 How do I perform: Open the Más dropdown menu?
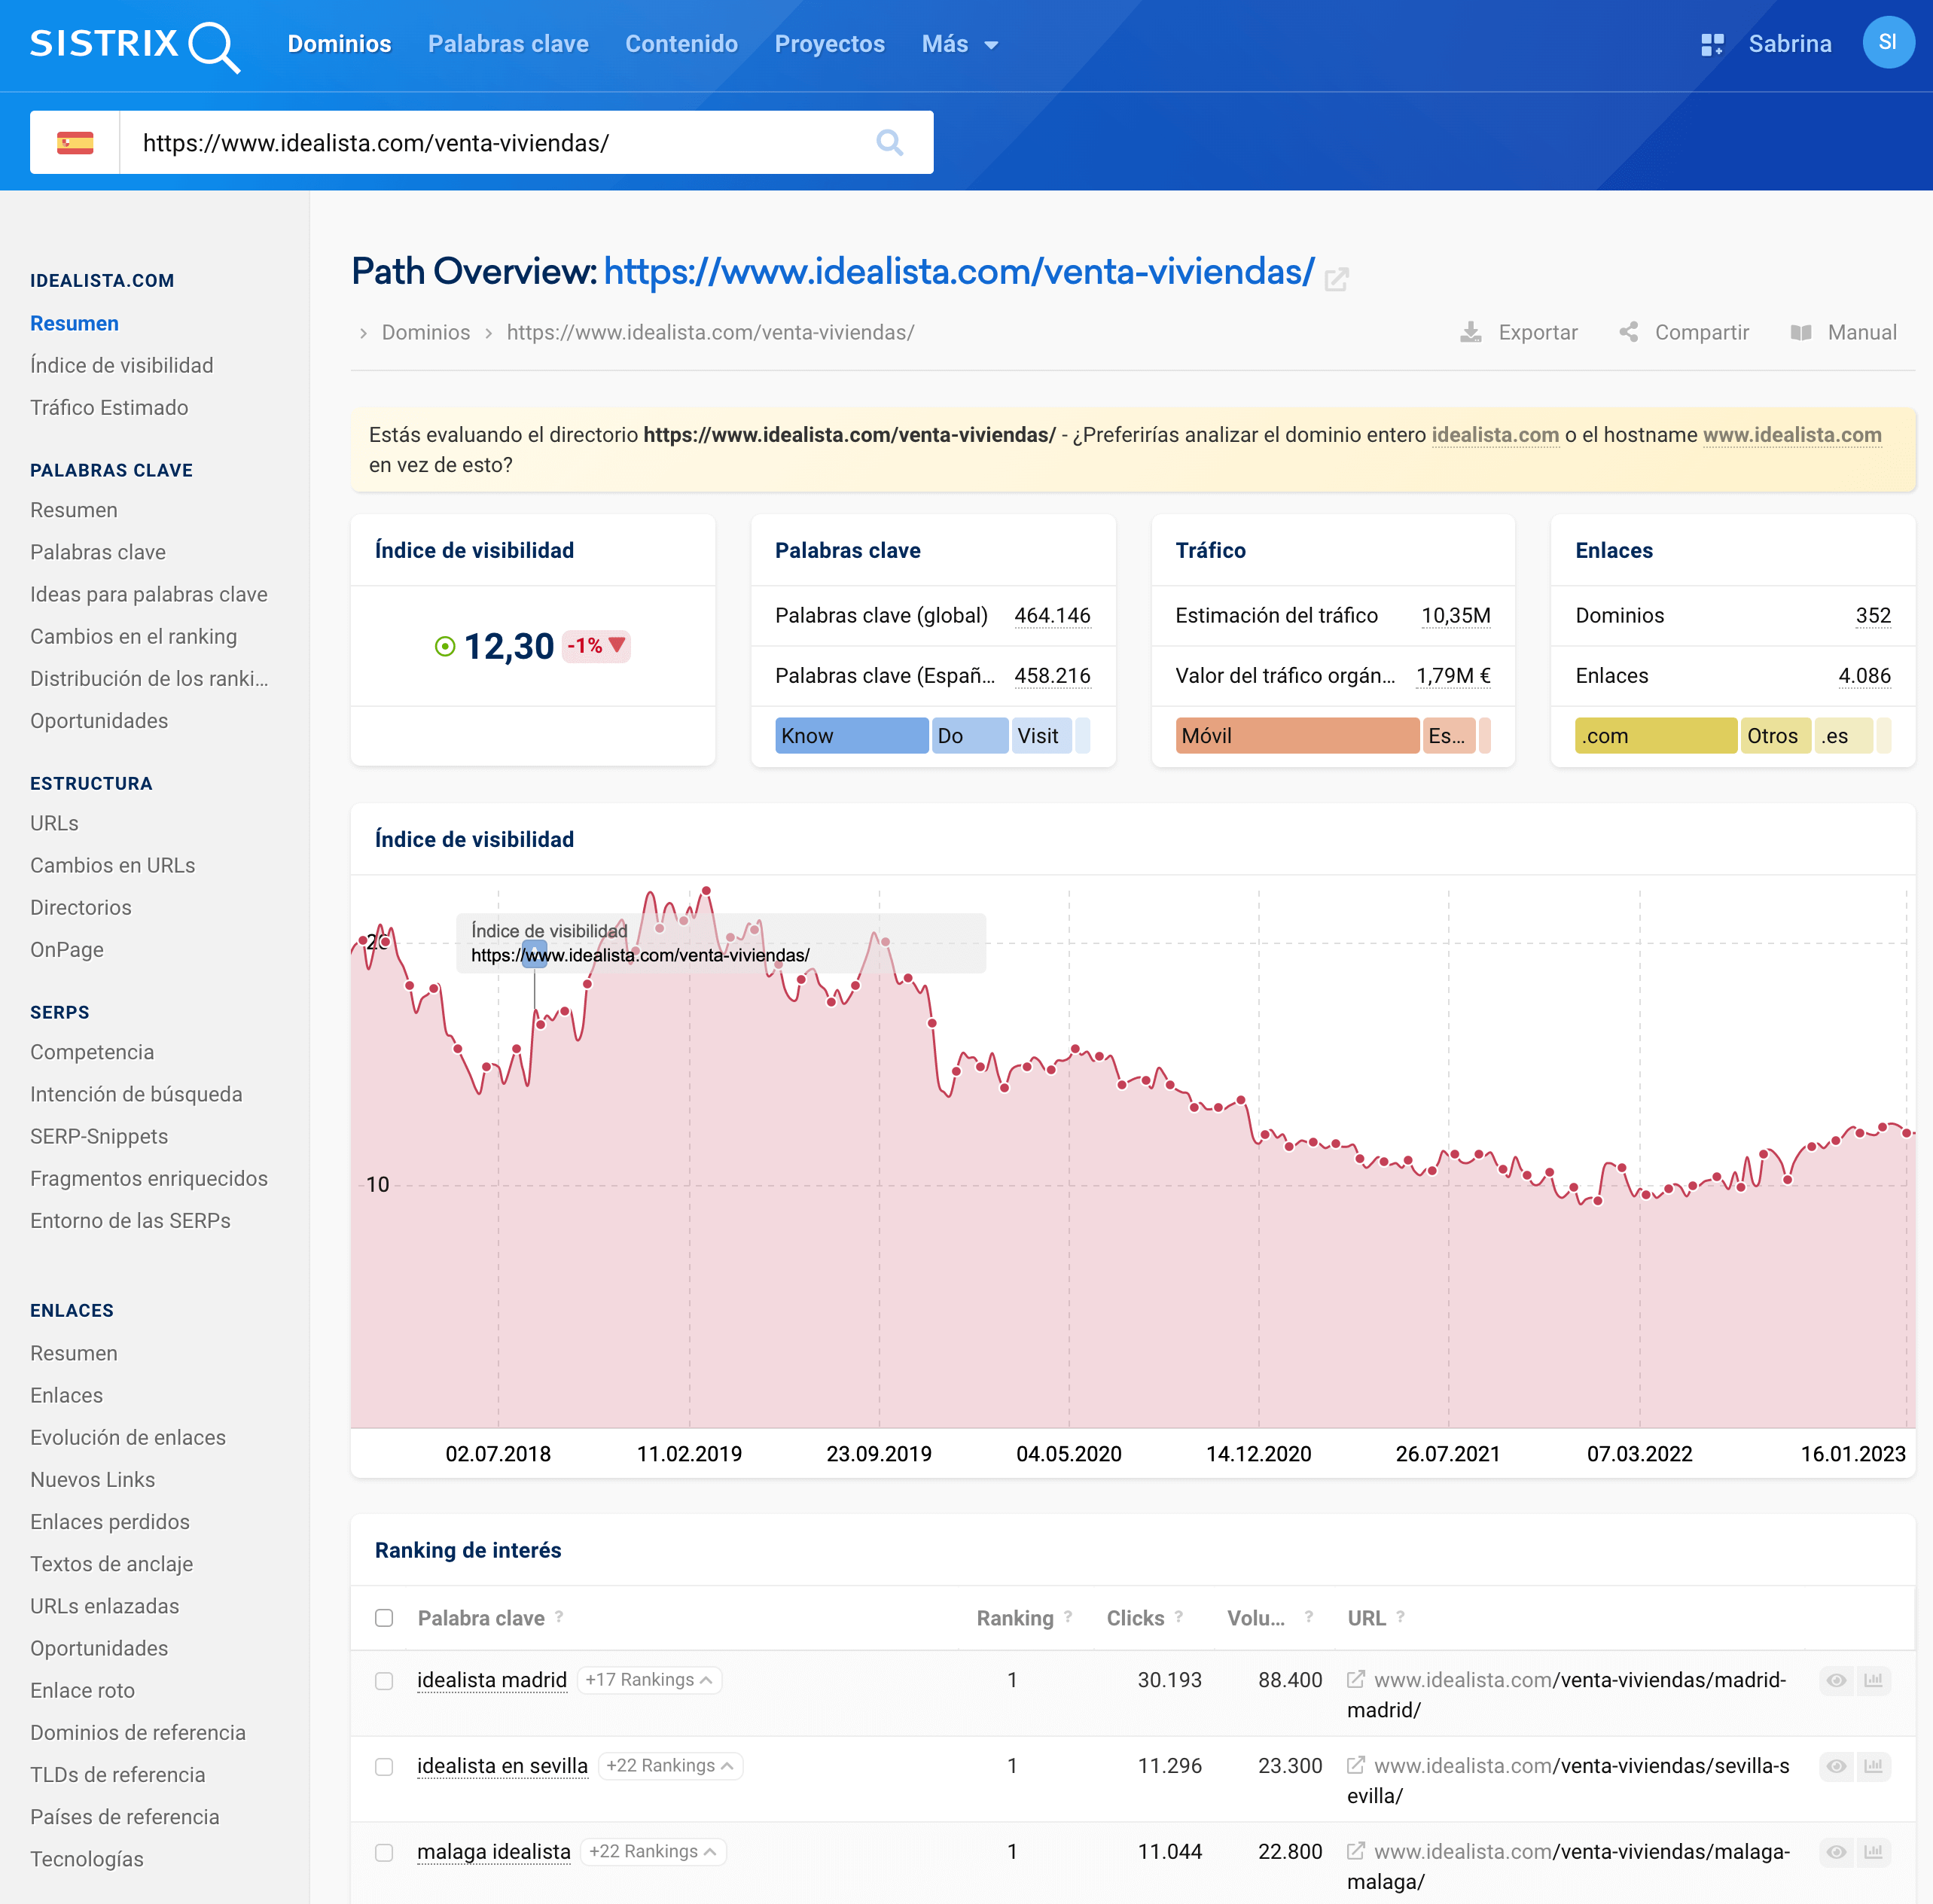[x=959, y=44]
